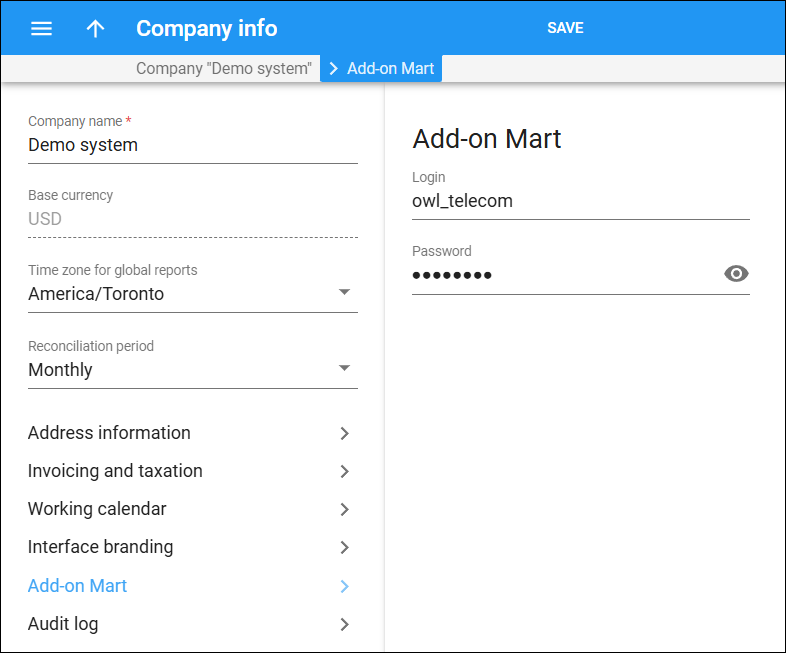Image resolution: width=786 pixels, height=653 pixels.
Task: Click the Login label
Action: (429, 177)
